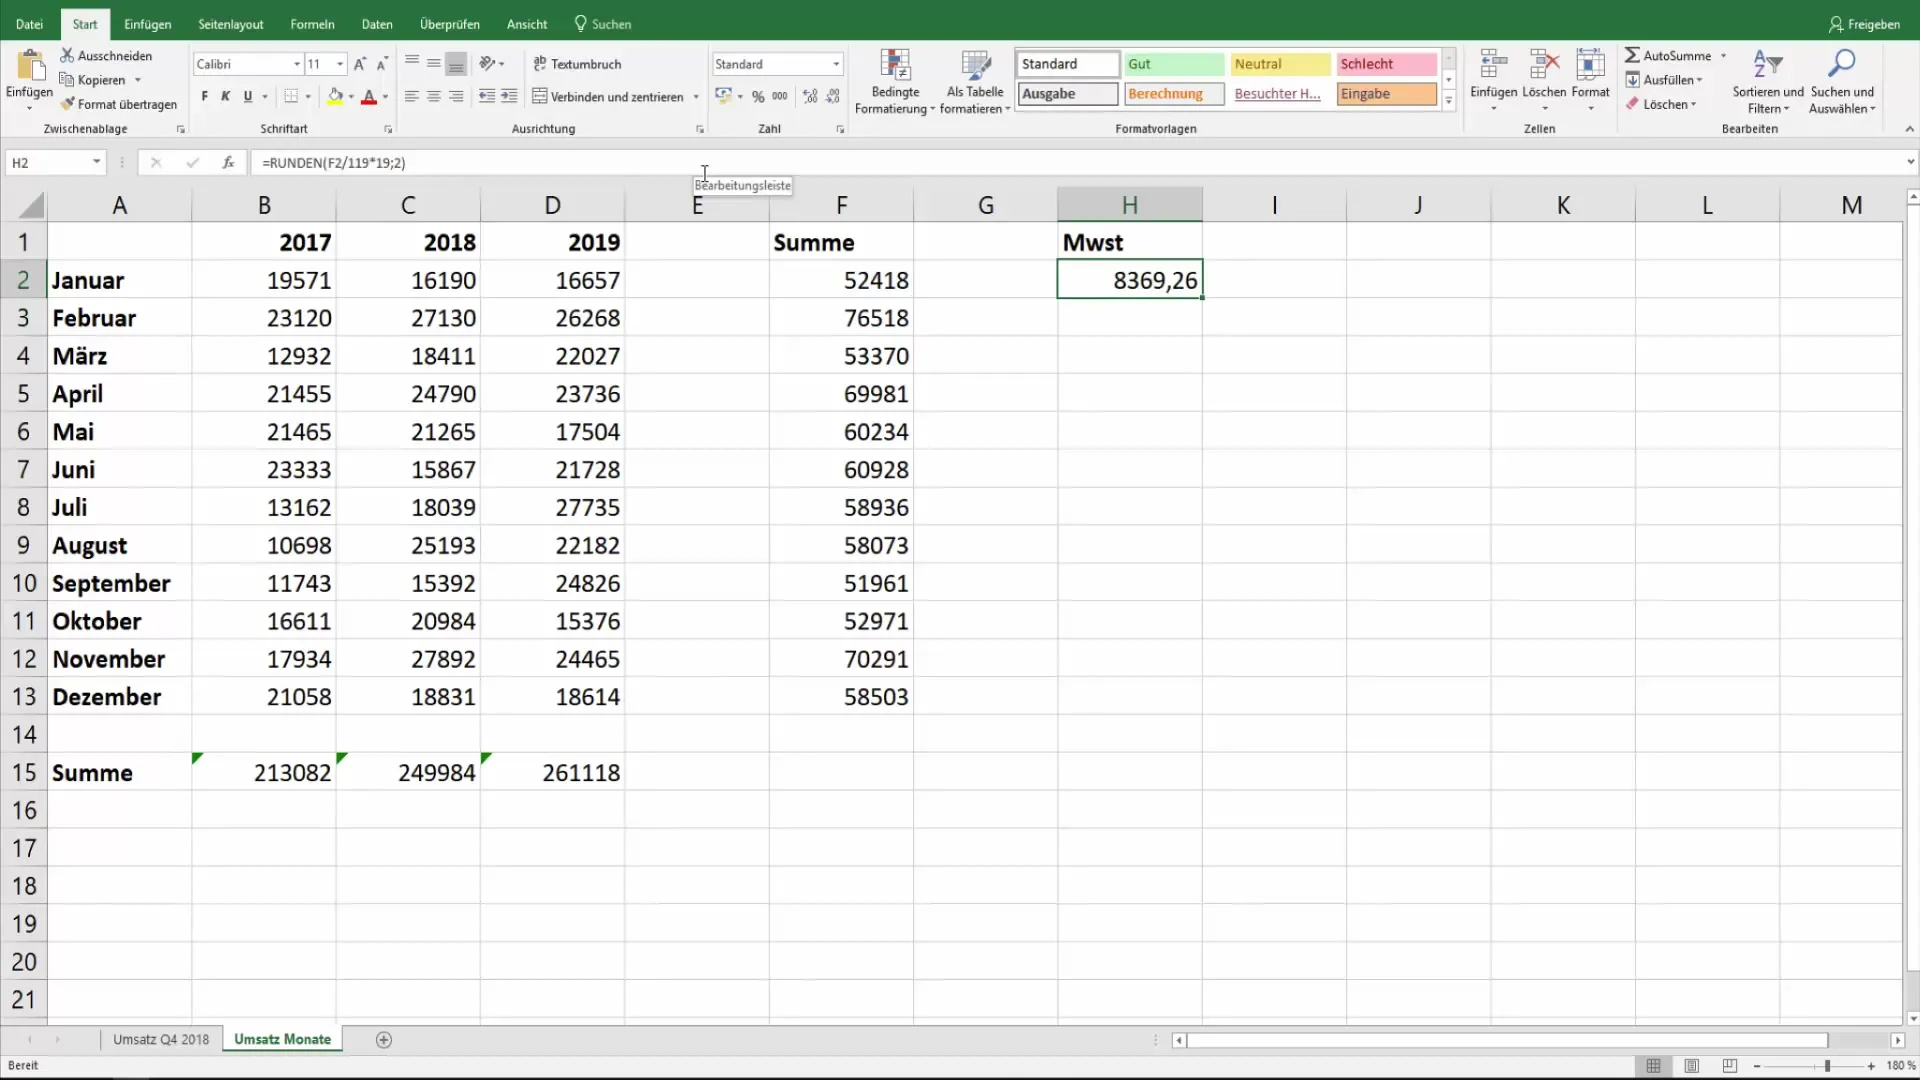
Task: Apply percent style format
Action: (x=758, y=96)
